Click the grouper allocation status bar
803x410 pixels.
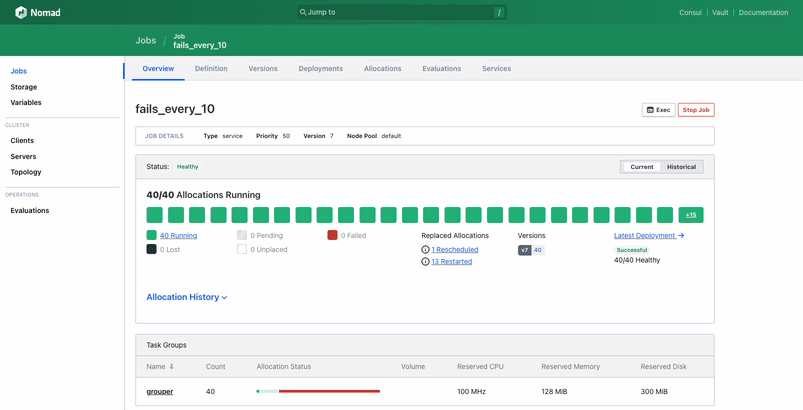point(318,391)
